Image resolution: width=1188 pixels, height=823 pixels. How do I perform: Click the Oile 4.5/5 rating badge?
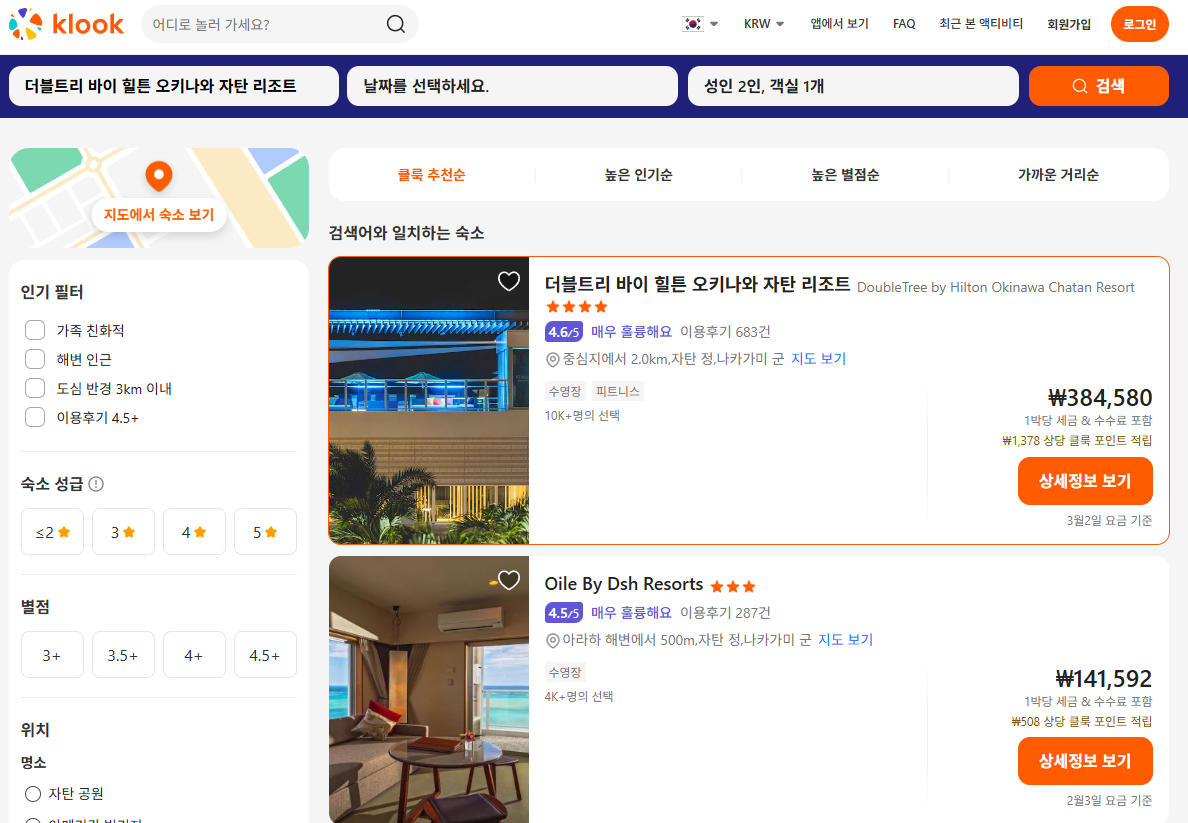[x=564, y=613]
